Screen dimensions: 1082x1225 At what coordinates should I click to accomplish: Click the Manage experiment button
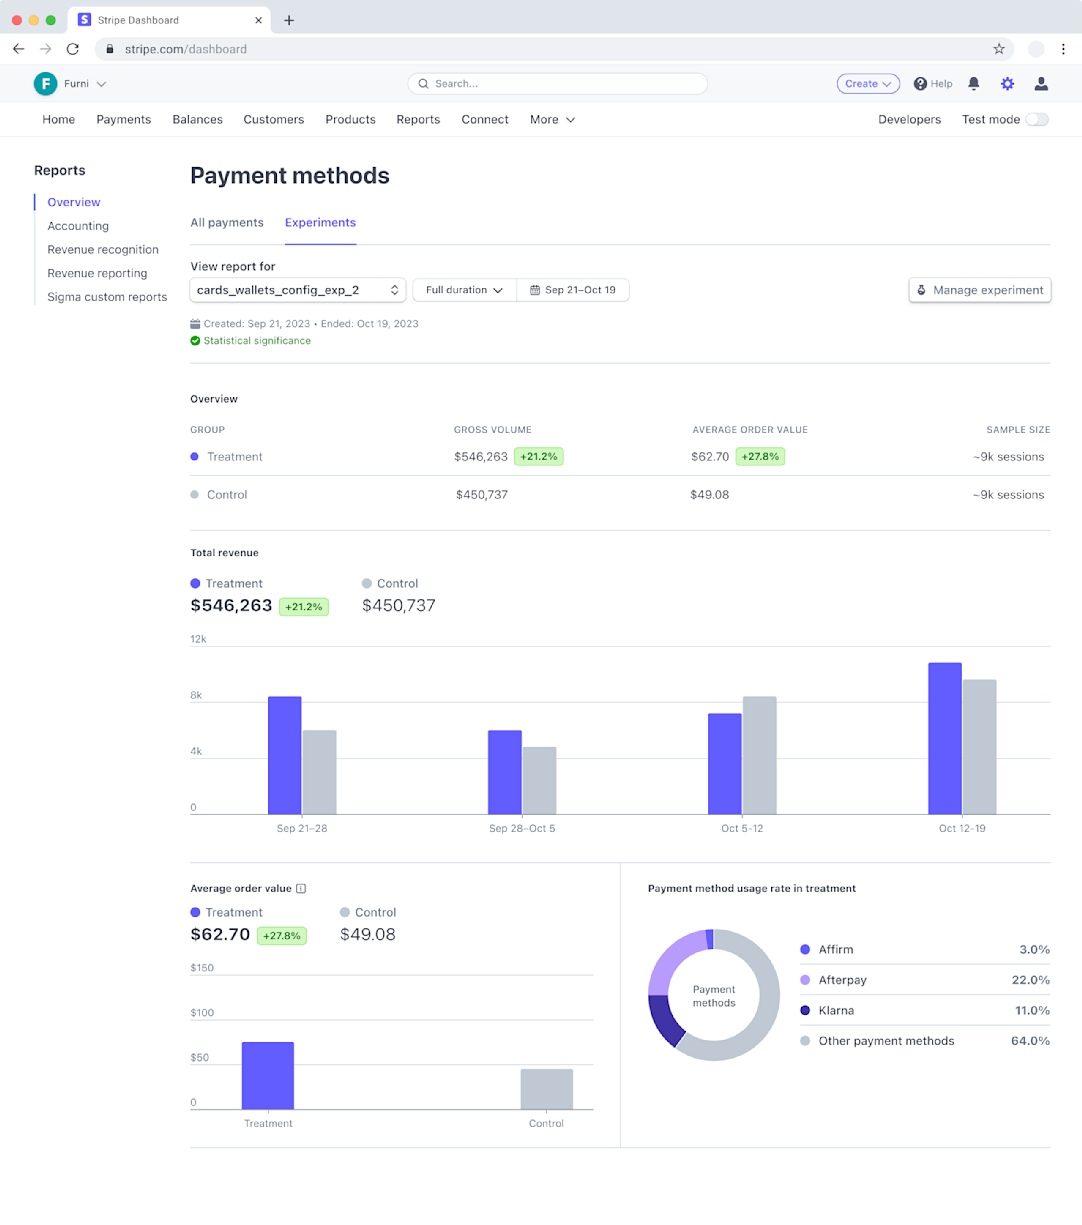click(x=979, y=290)
